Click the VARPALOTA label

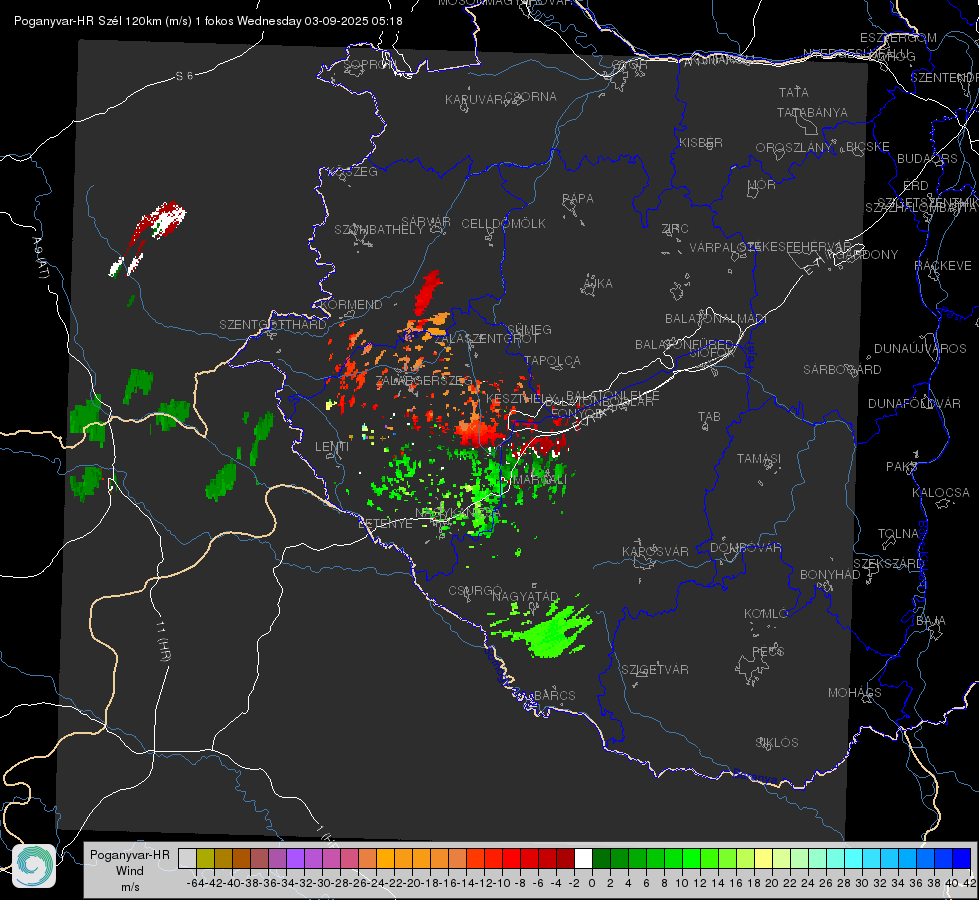[723, 247]
